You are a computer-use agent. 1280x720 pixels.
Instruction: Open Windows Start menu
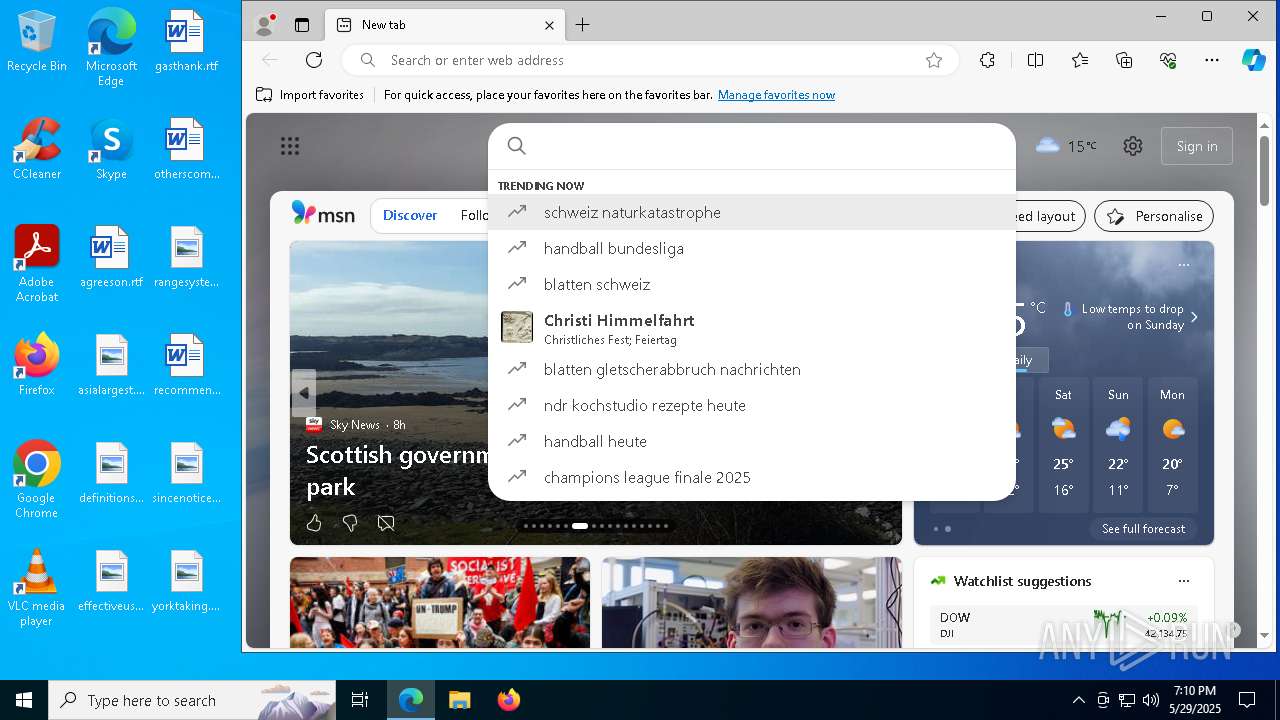click(x=24, y=700)
